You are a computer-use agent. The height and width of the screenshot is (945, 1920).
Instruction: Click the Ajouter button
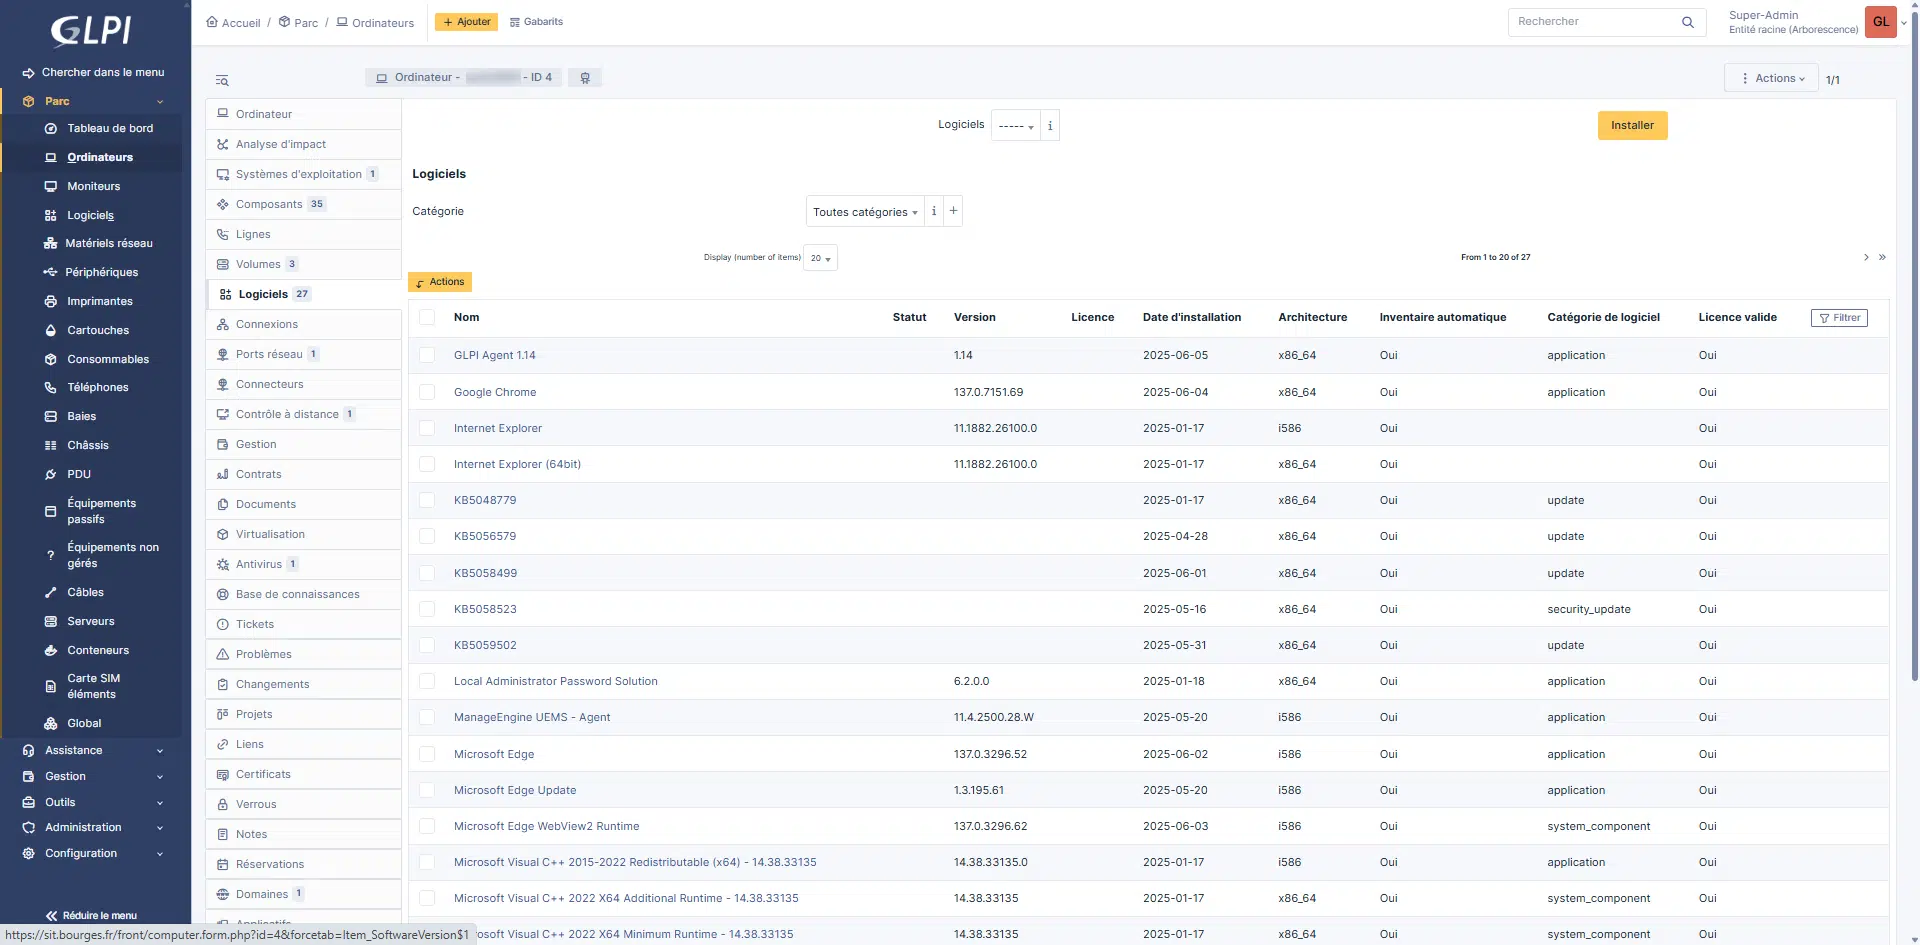click(x=466, y=22)
